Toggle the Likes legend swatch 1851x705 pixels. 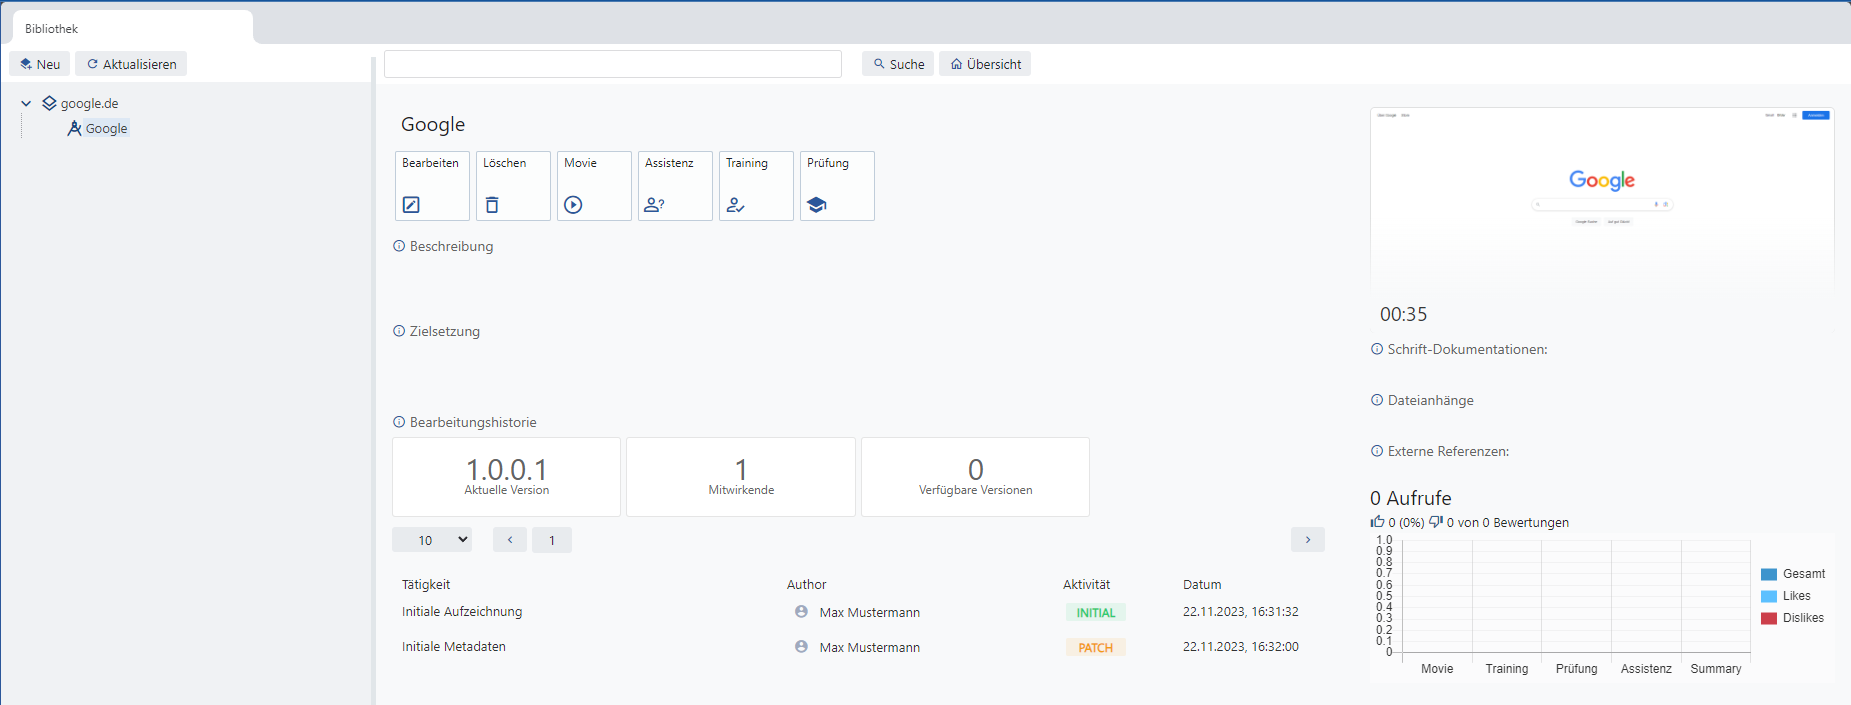coord(1769,596)
